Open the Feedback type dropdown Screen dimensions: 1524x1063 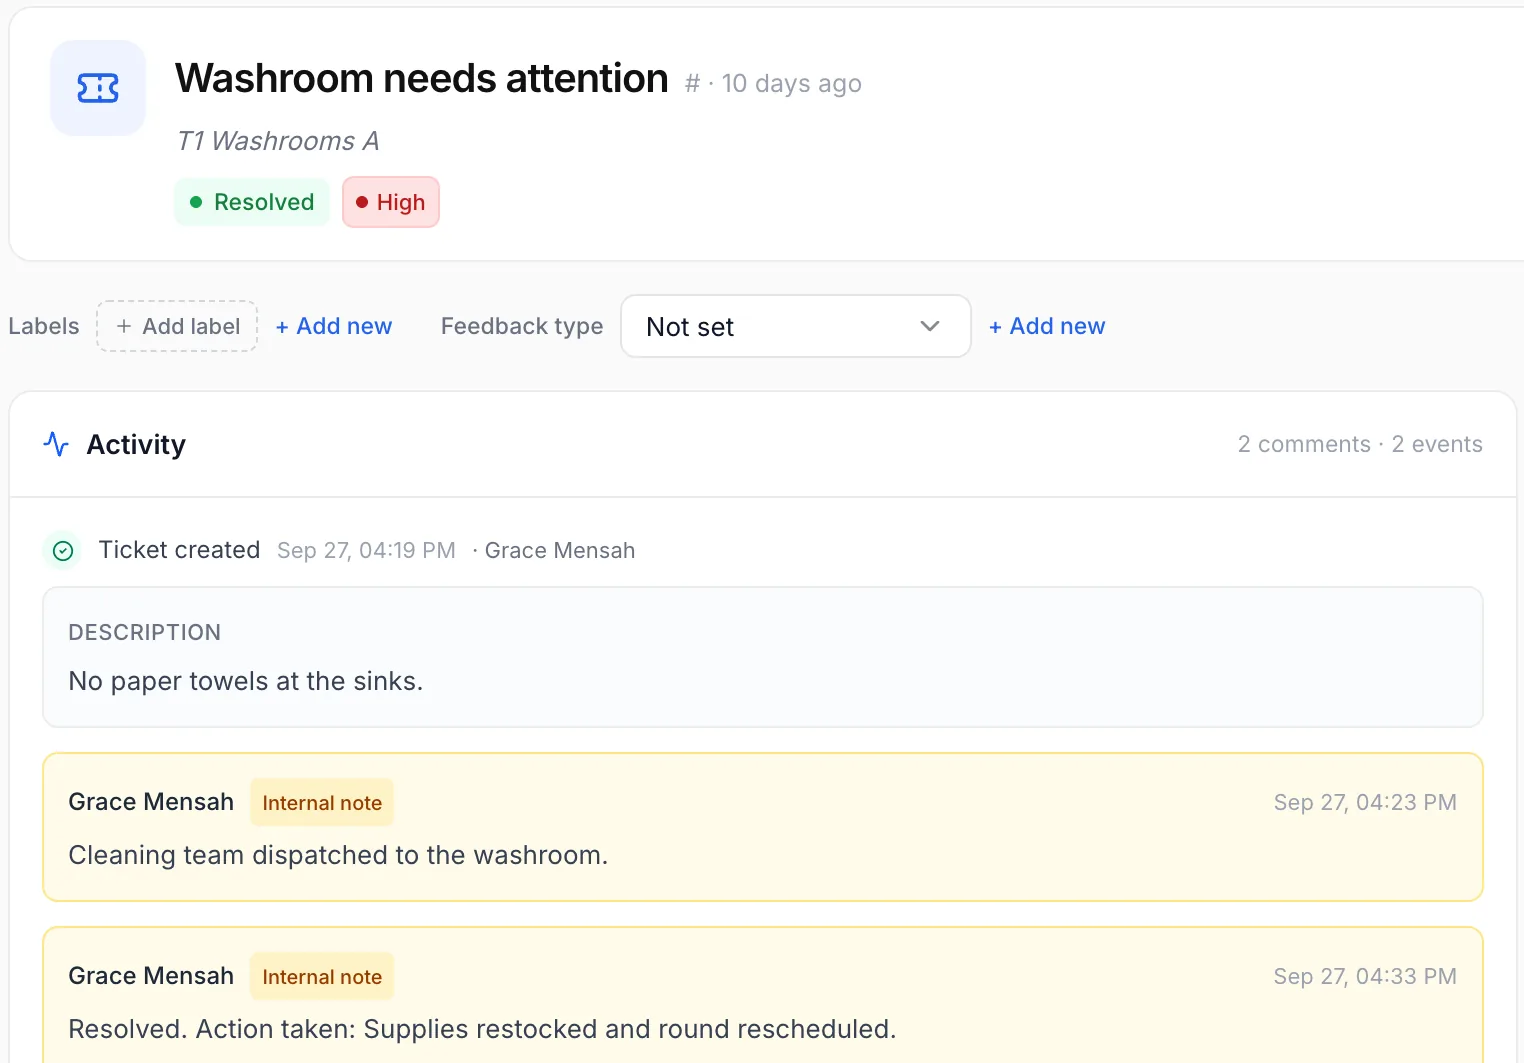click(x=796, y=326)
